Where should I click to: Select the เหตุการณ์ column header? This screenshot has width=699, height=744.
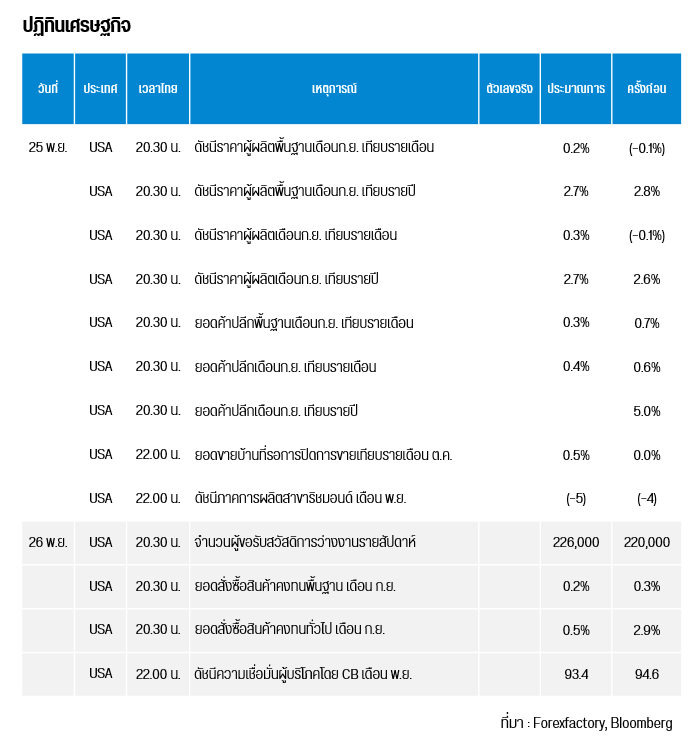point(334,89)
